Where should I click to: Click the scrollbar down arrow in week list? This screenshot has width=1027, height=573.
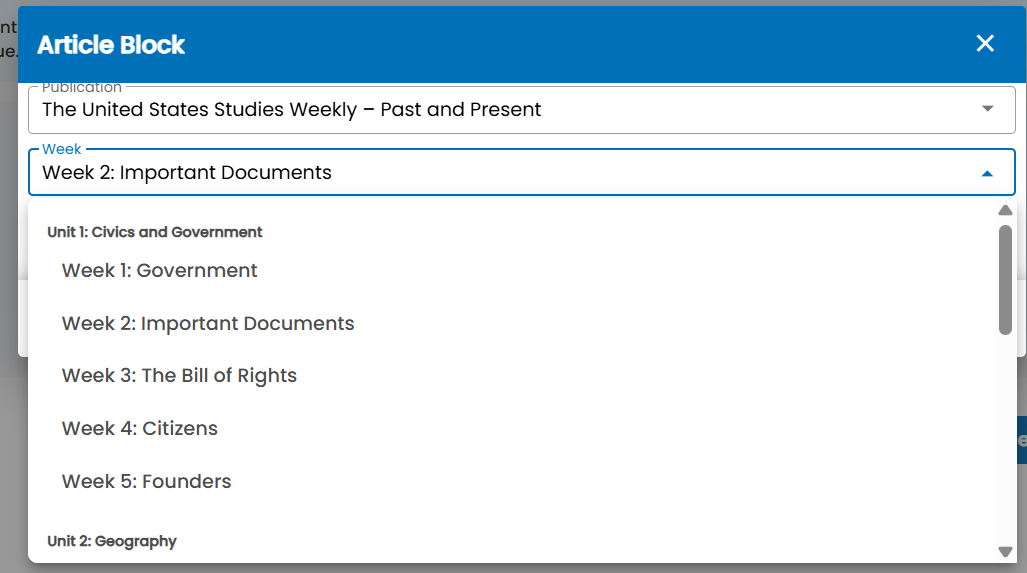click(x=1005, y=551)
